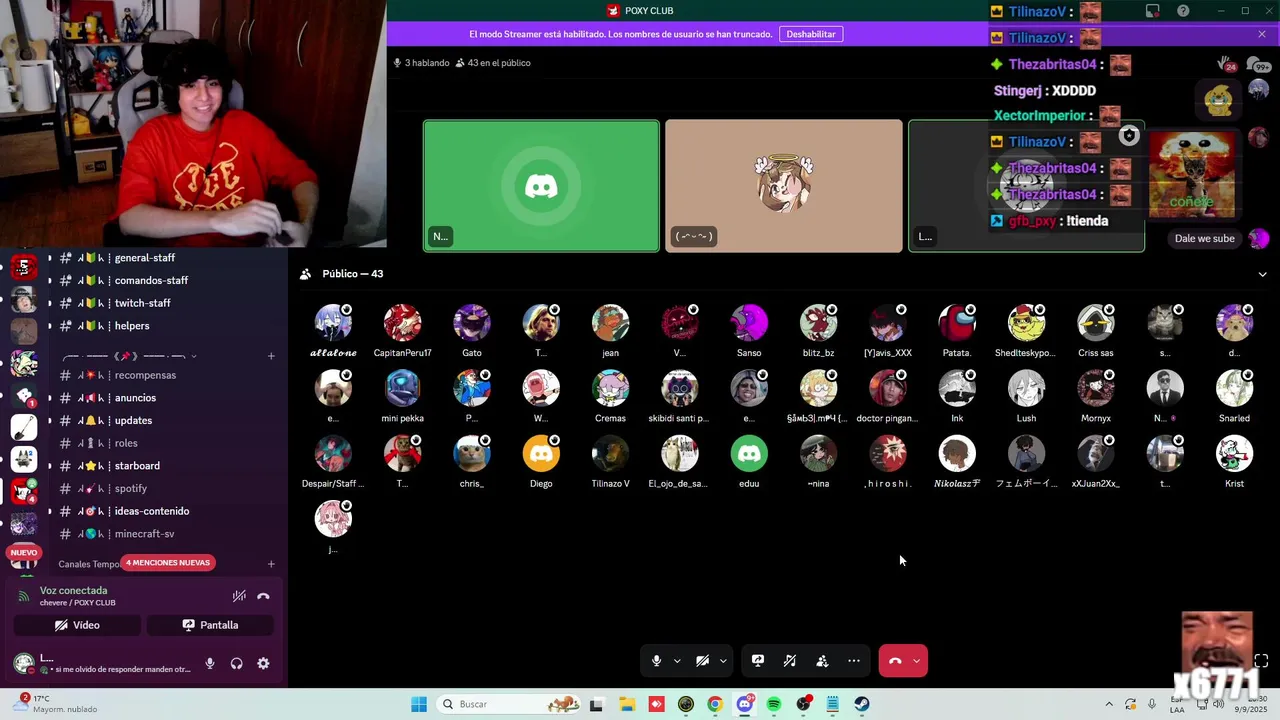Open eduu's green Discord avatar
Viewport: 1280px width, 720px height.
pyautogui.click(x=749, y=454)
